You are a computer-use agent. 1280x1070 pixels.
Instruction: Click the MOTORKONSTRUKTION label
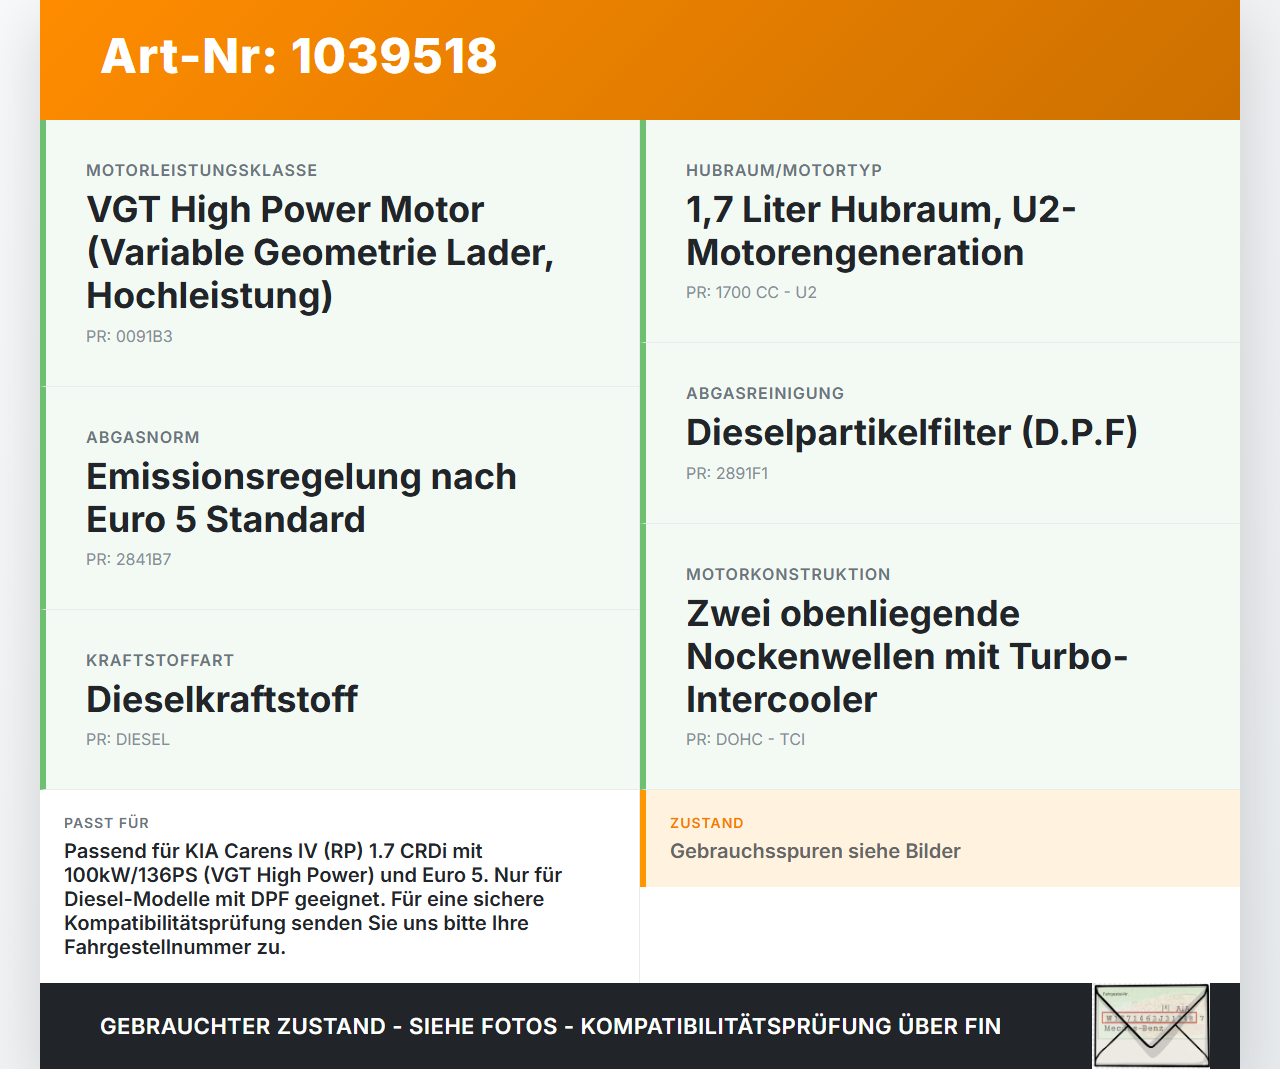[x=788, y=574]
